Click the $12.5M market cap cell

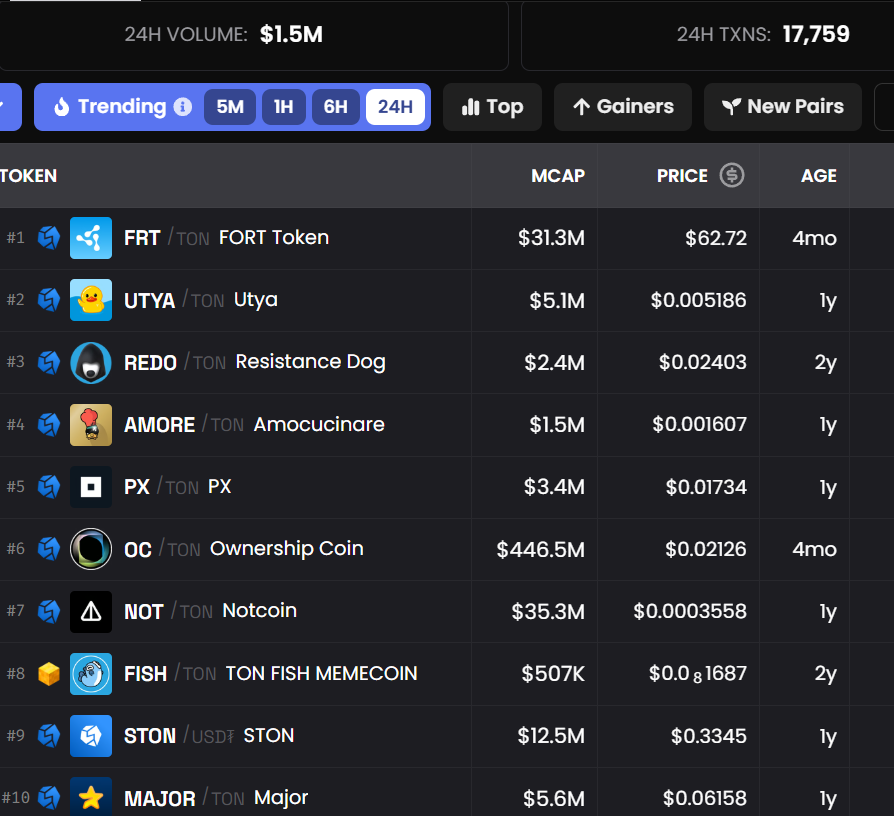tap(551, 736)
